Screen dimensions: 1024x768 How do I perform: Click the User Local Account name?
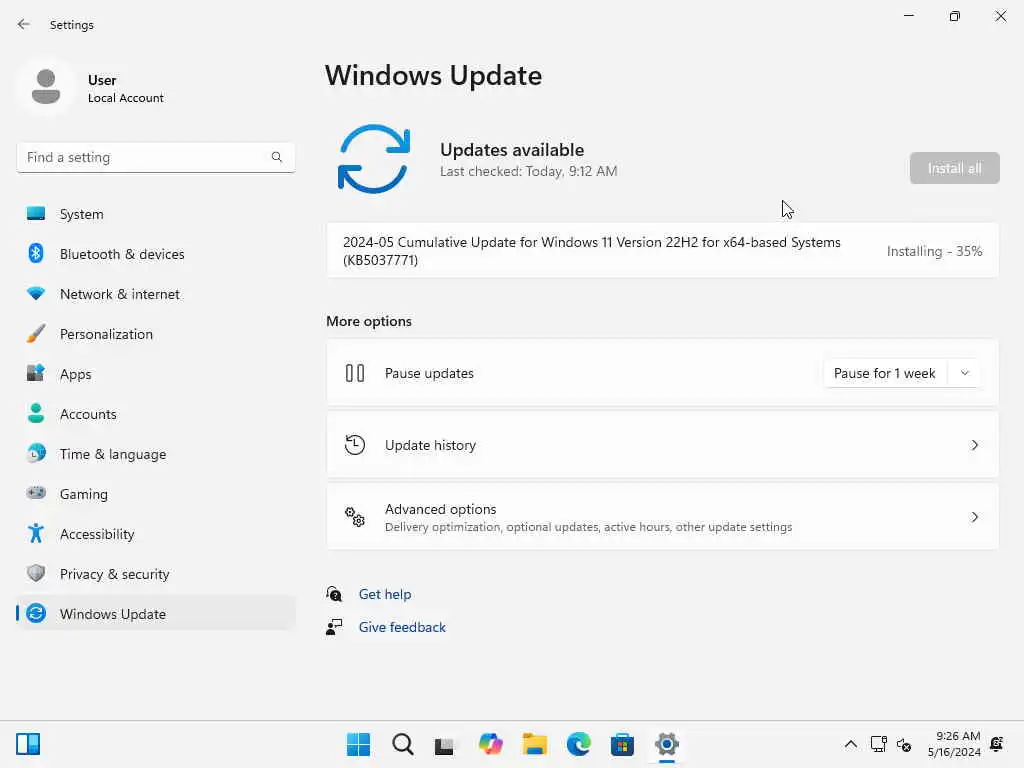(x=125, y=88)
